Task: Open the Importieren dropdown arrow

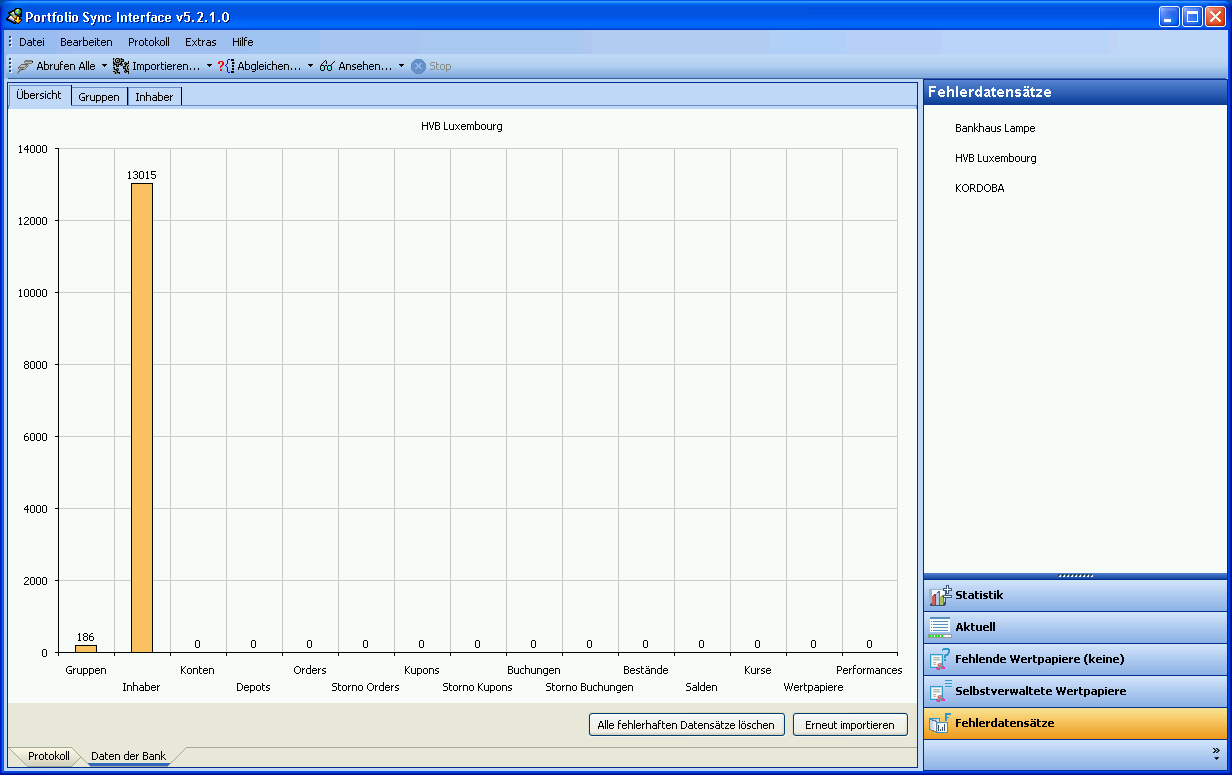Action: 209,66
